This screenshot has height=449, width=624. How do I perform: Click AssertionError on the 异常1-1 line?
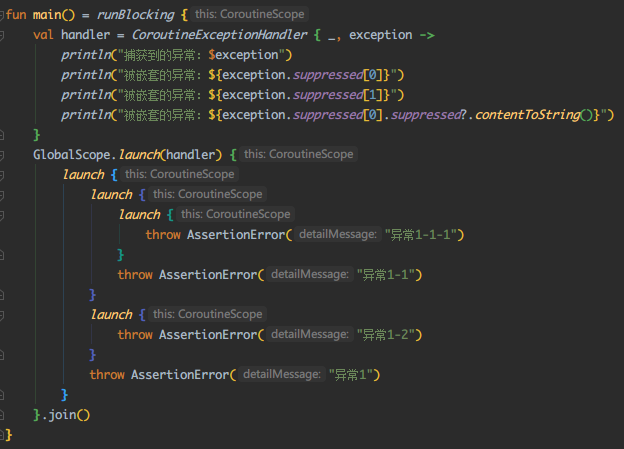click(x=208, y=275)
